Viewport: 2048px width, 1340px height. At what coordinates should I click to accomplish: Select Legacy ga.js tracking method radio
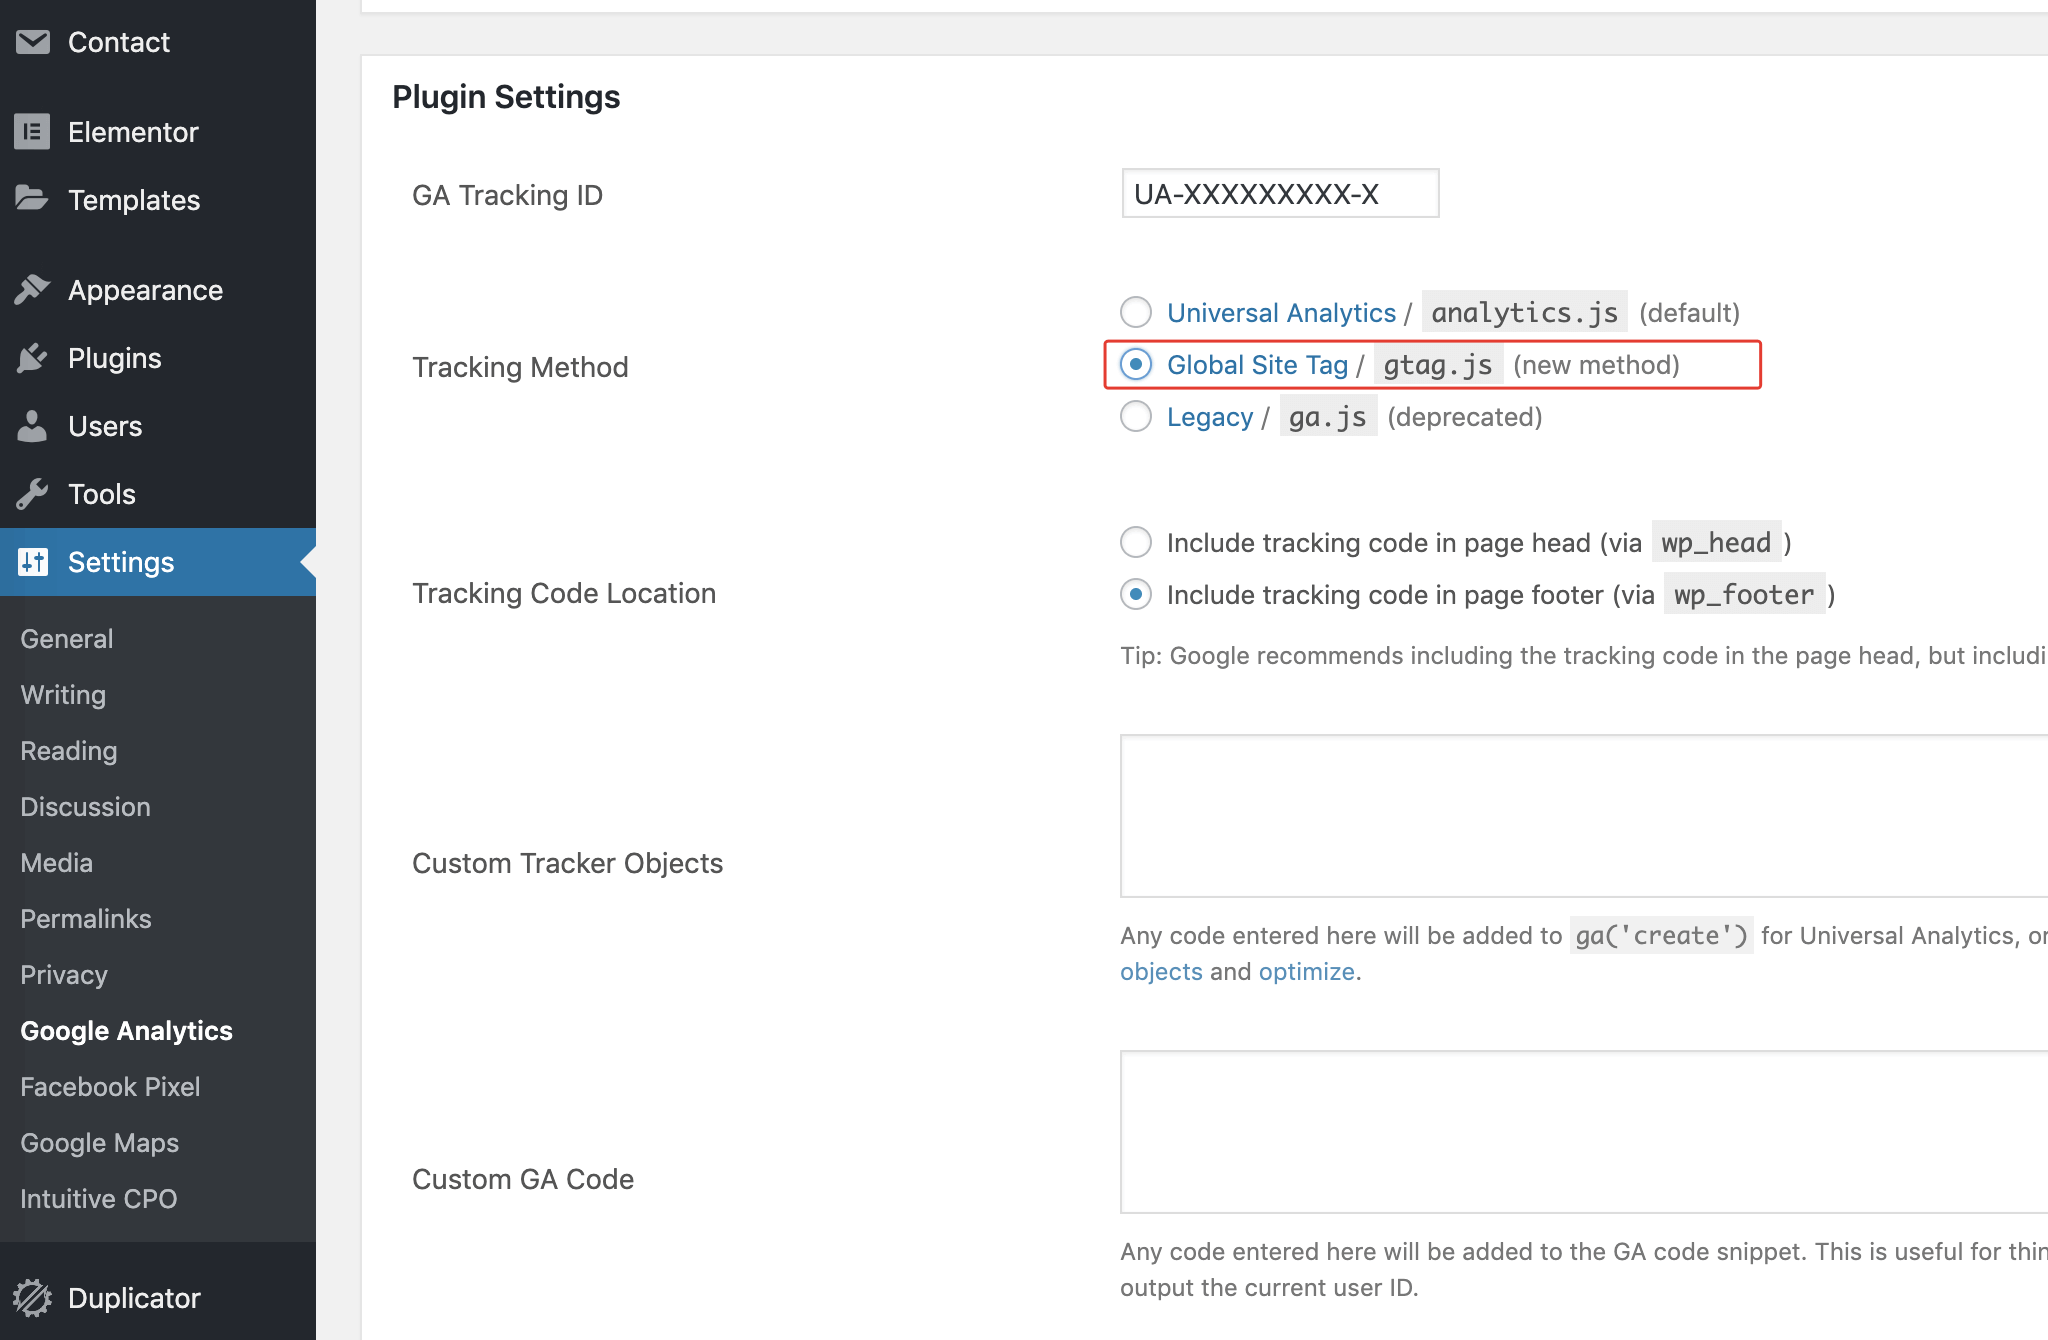(x=1136, y=417)
